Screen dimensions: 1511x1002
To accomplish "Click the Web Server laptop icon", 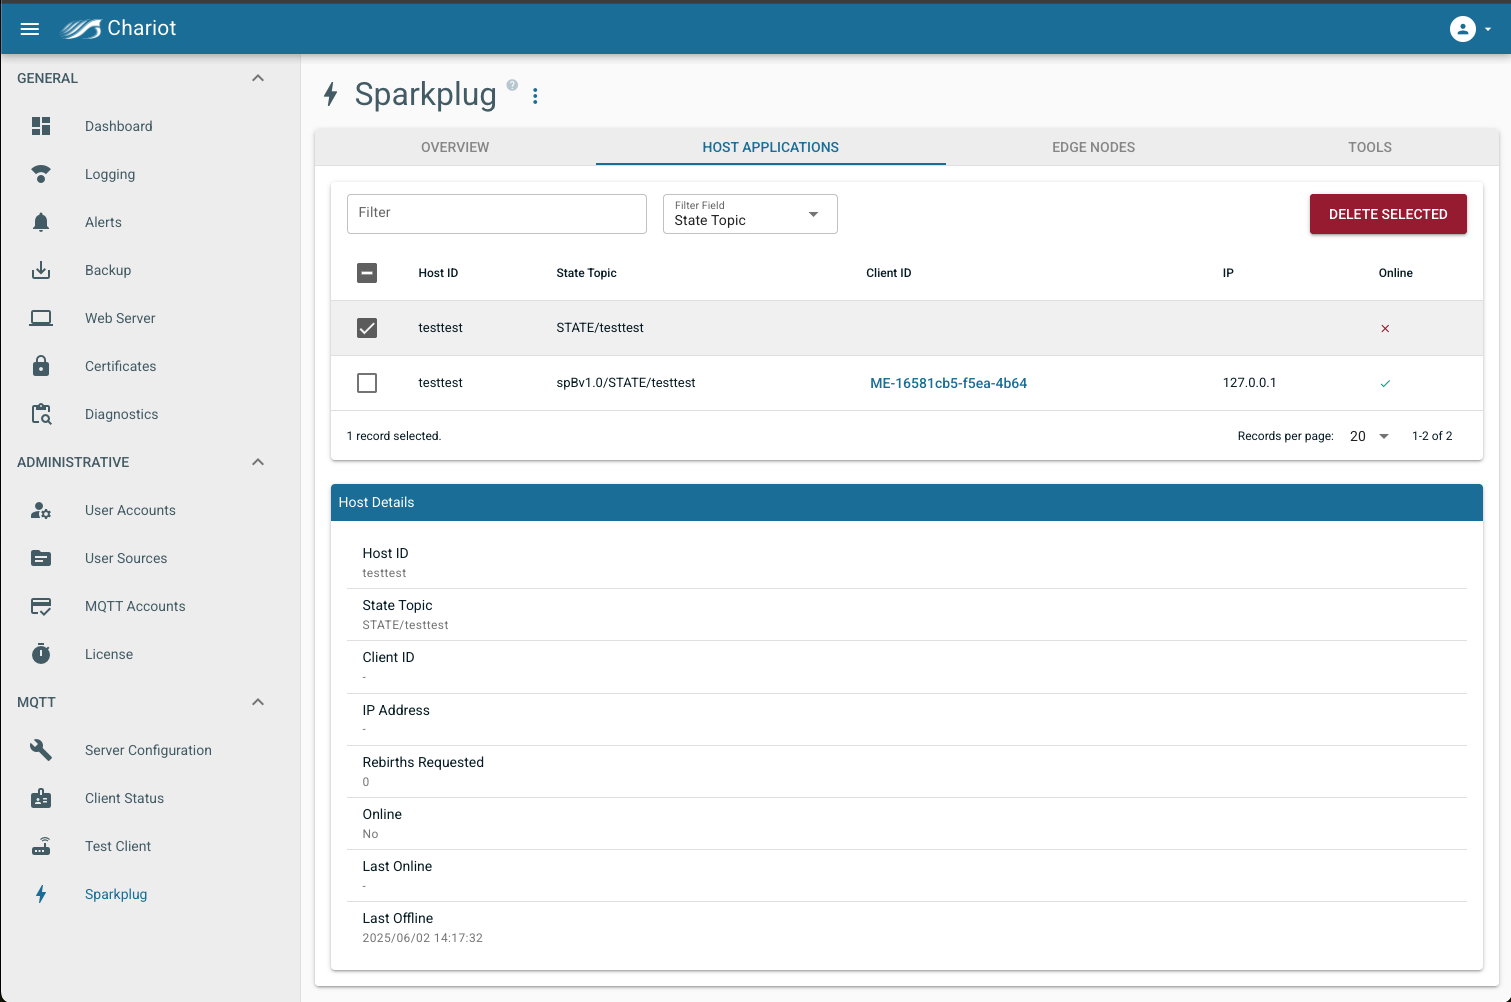I will tap(41, 318).
